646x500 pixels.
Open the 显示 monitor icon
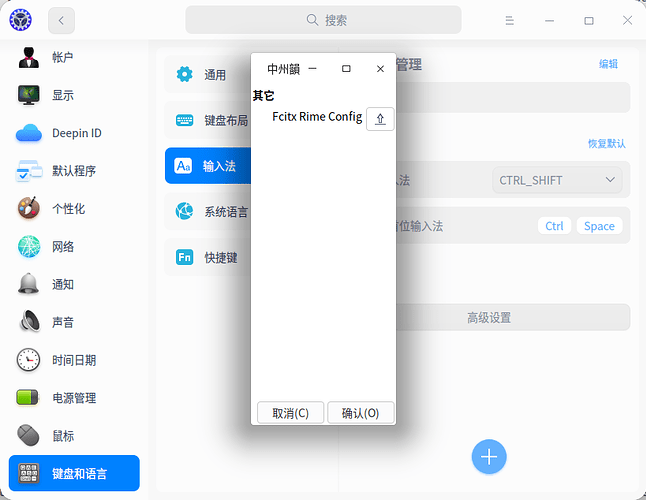[28, 95]
